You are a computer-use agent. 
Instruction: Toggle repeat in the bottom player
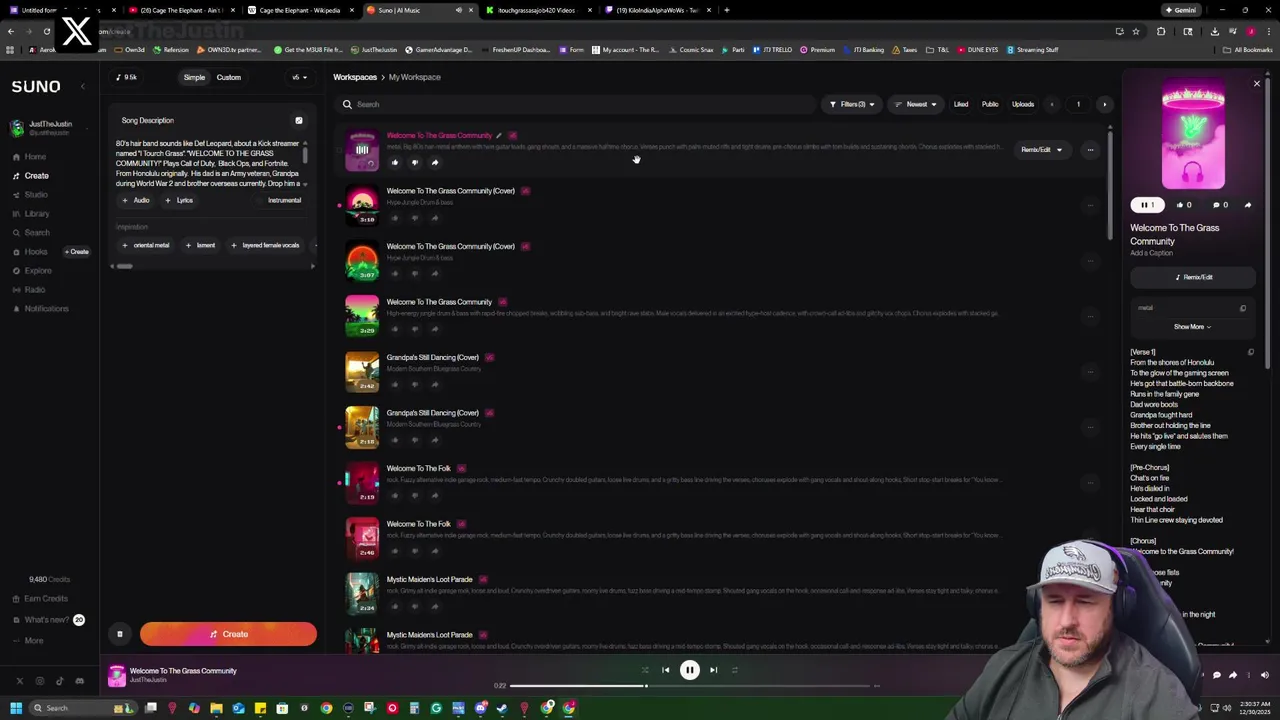pyautogui.click(x=735, y=670)
